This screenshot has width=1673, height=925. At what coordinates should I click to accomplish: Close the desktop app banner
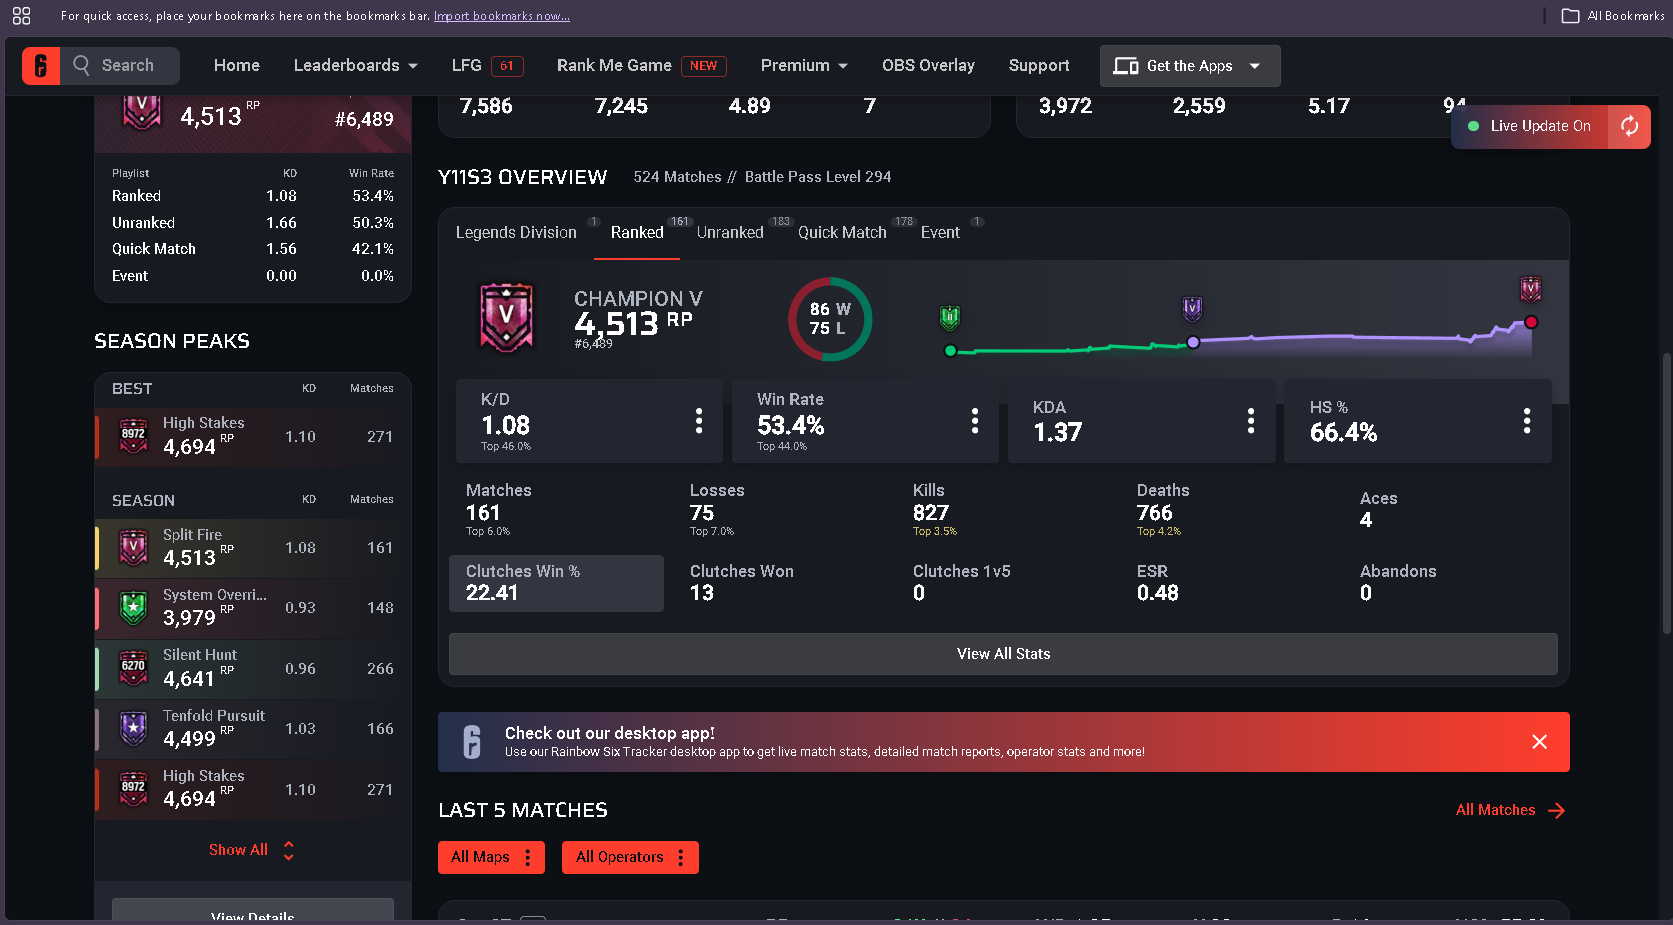pos(1540,742)
